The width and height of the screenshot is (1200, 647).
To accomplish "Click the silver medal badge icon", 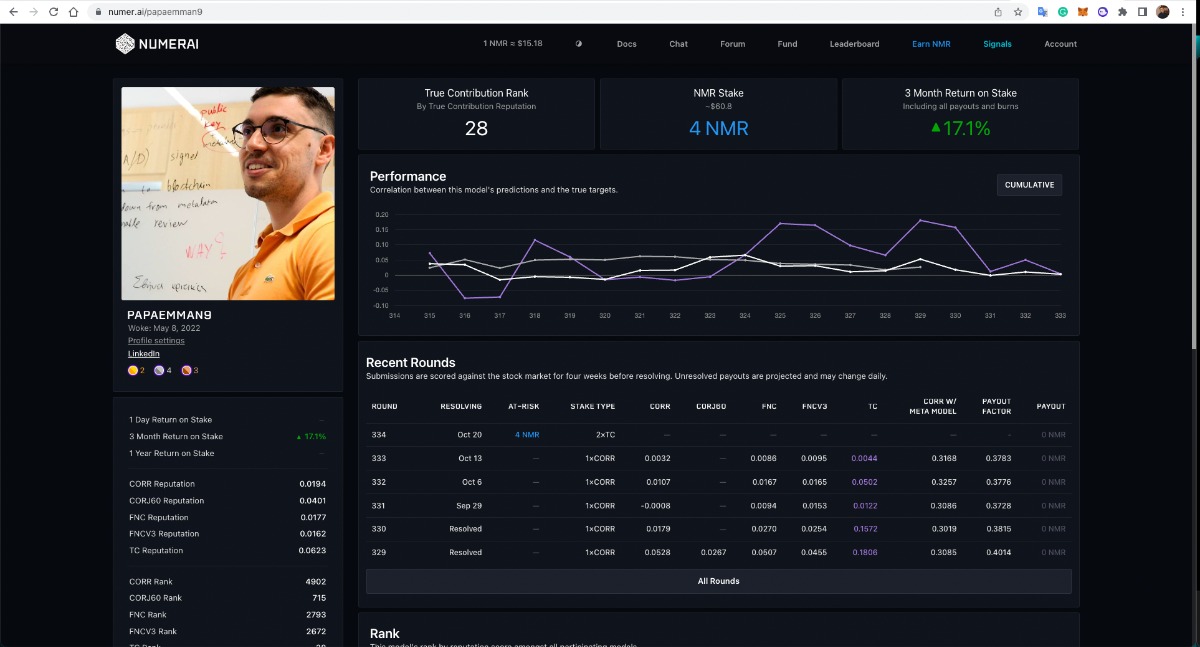I will pos(159,371).
